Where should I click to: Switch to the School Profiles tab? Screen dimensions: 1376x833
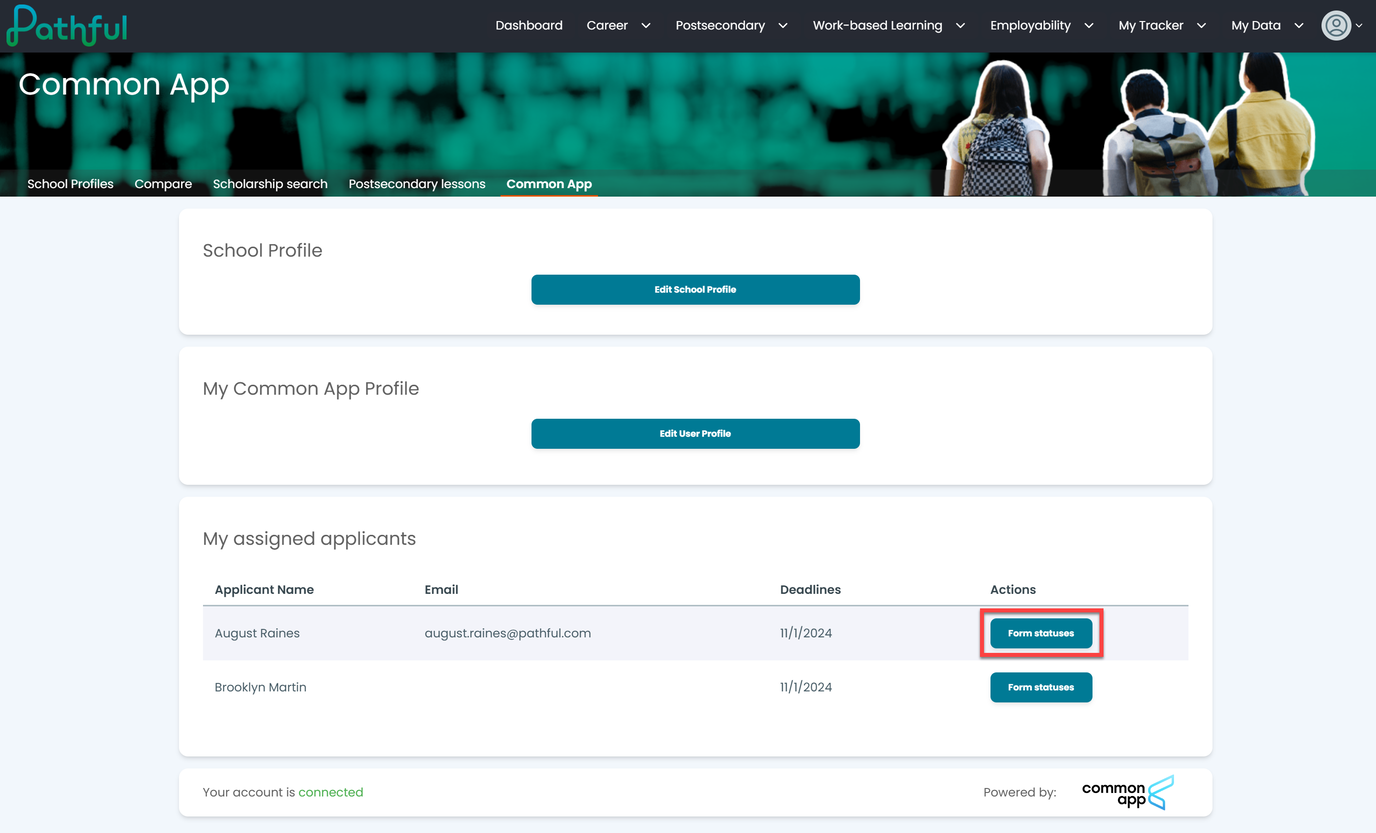pyautogui.click(x=70, y=184)
